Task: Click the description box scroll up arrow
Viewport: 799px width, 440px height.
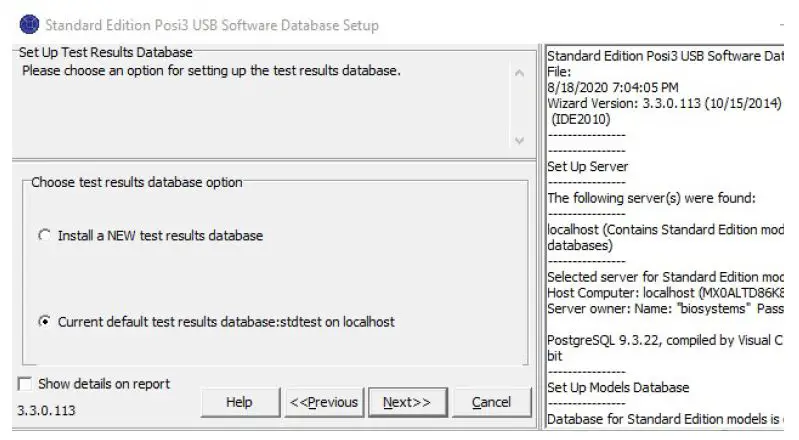Action: (517, 73)
